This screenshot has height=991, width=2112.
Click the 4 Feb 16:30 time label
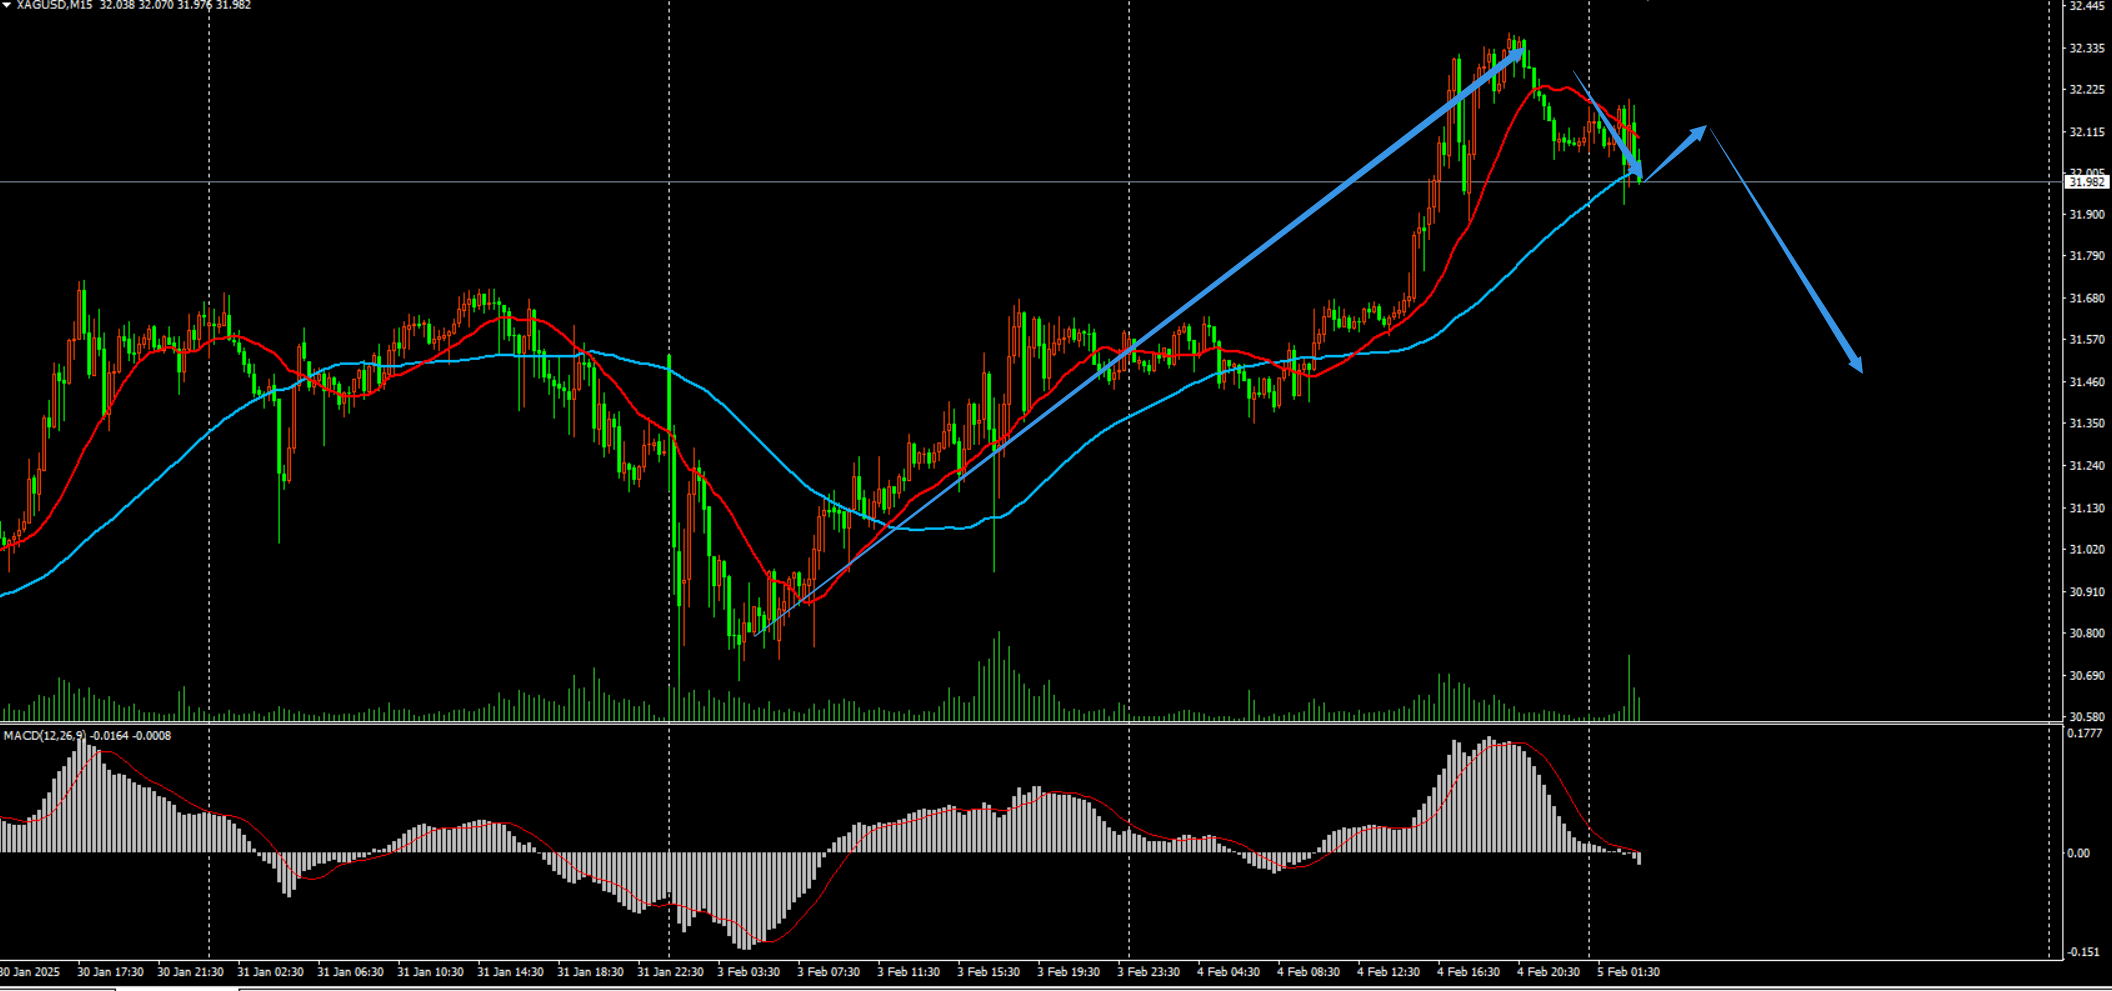point(1468,971)
